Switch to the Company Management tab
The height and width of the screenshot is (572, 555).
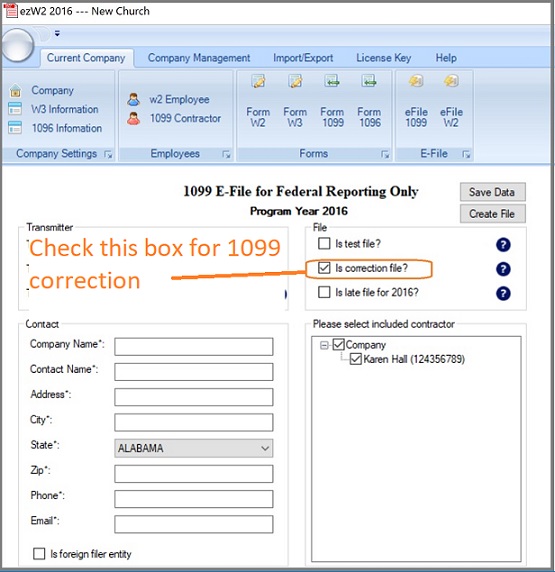tap(199, 58)
